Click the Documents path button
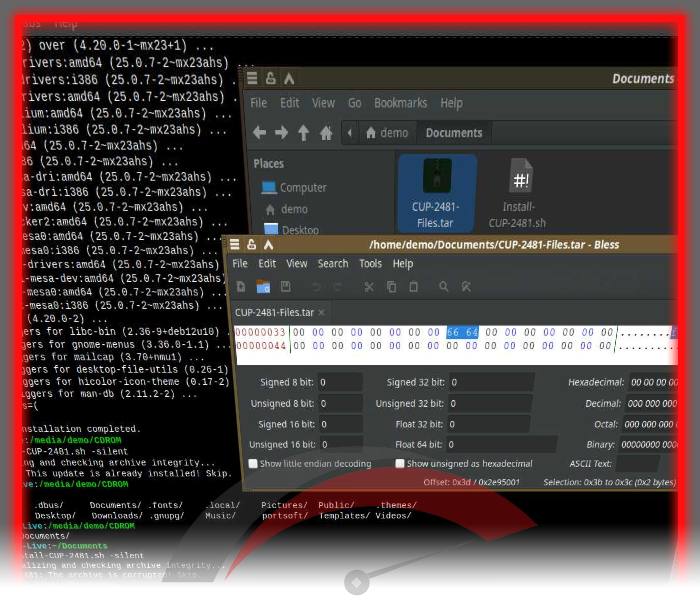Viewport: 700px width, 600px height. [x=454, y=133]
